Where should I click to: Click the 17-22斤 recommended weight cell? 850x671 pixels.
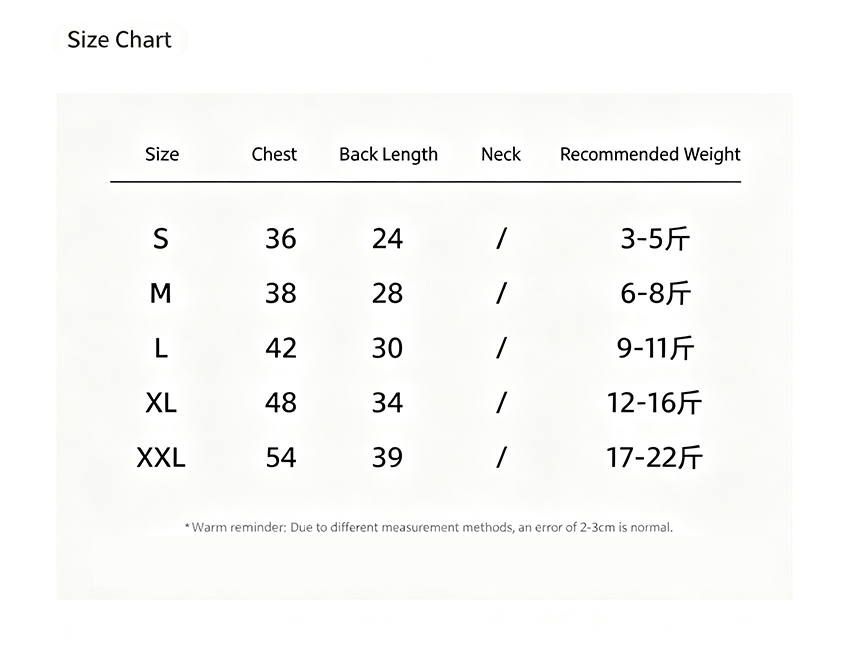pyautogui.click(x=654, y=457)
